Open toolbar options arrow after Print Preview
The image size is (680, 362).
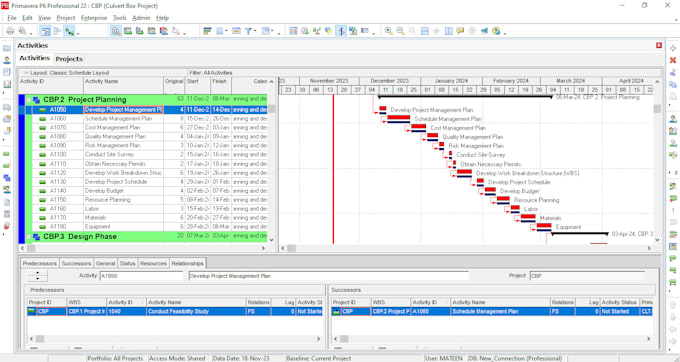click(x=31, y=33)
